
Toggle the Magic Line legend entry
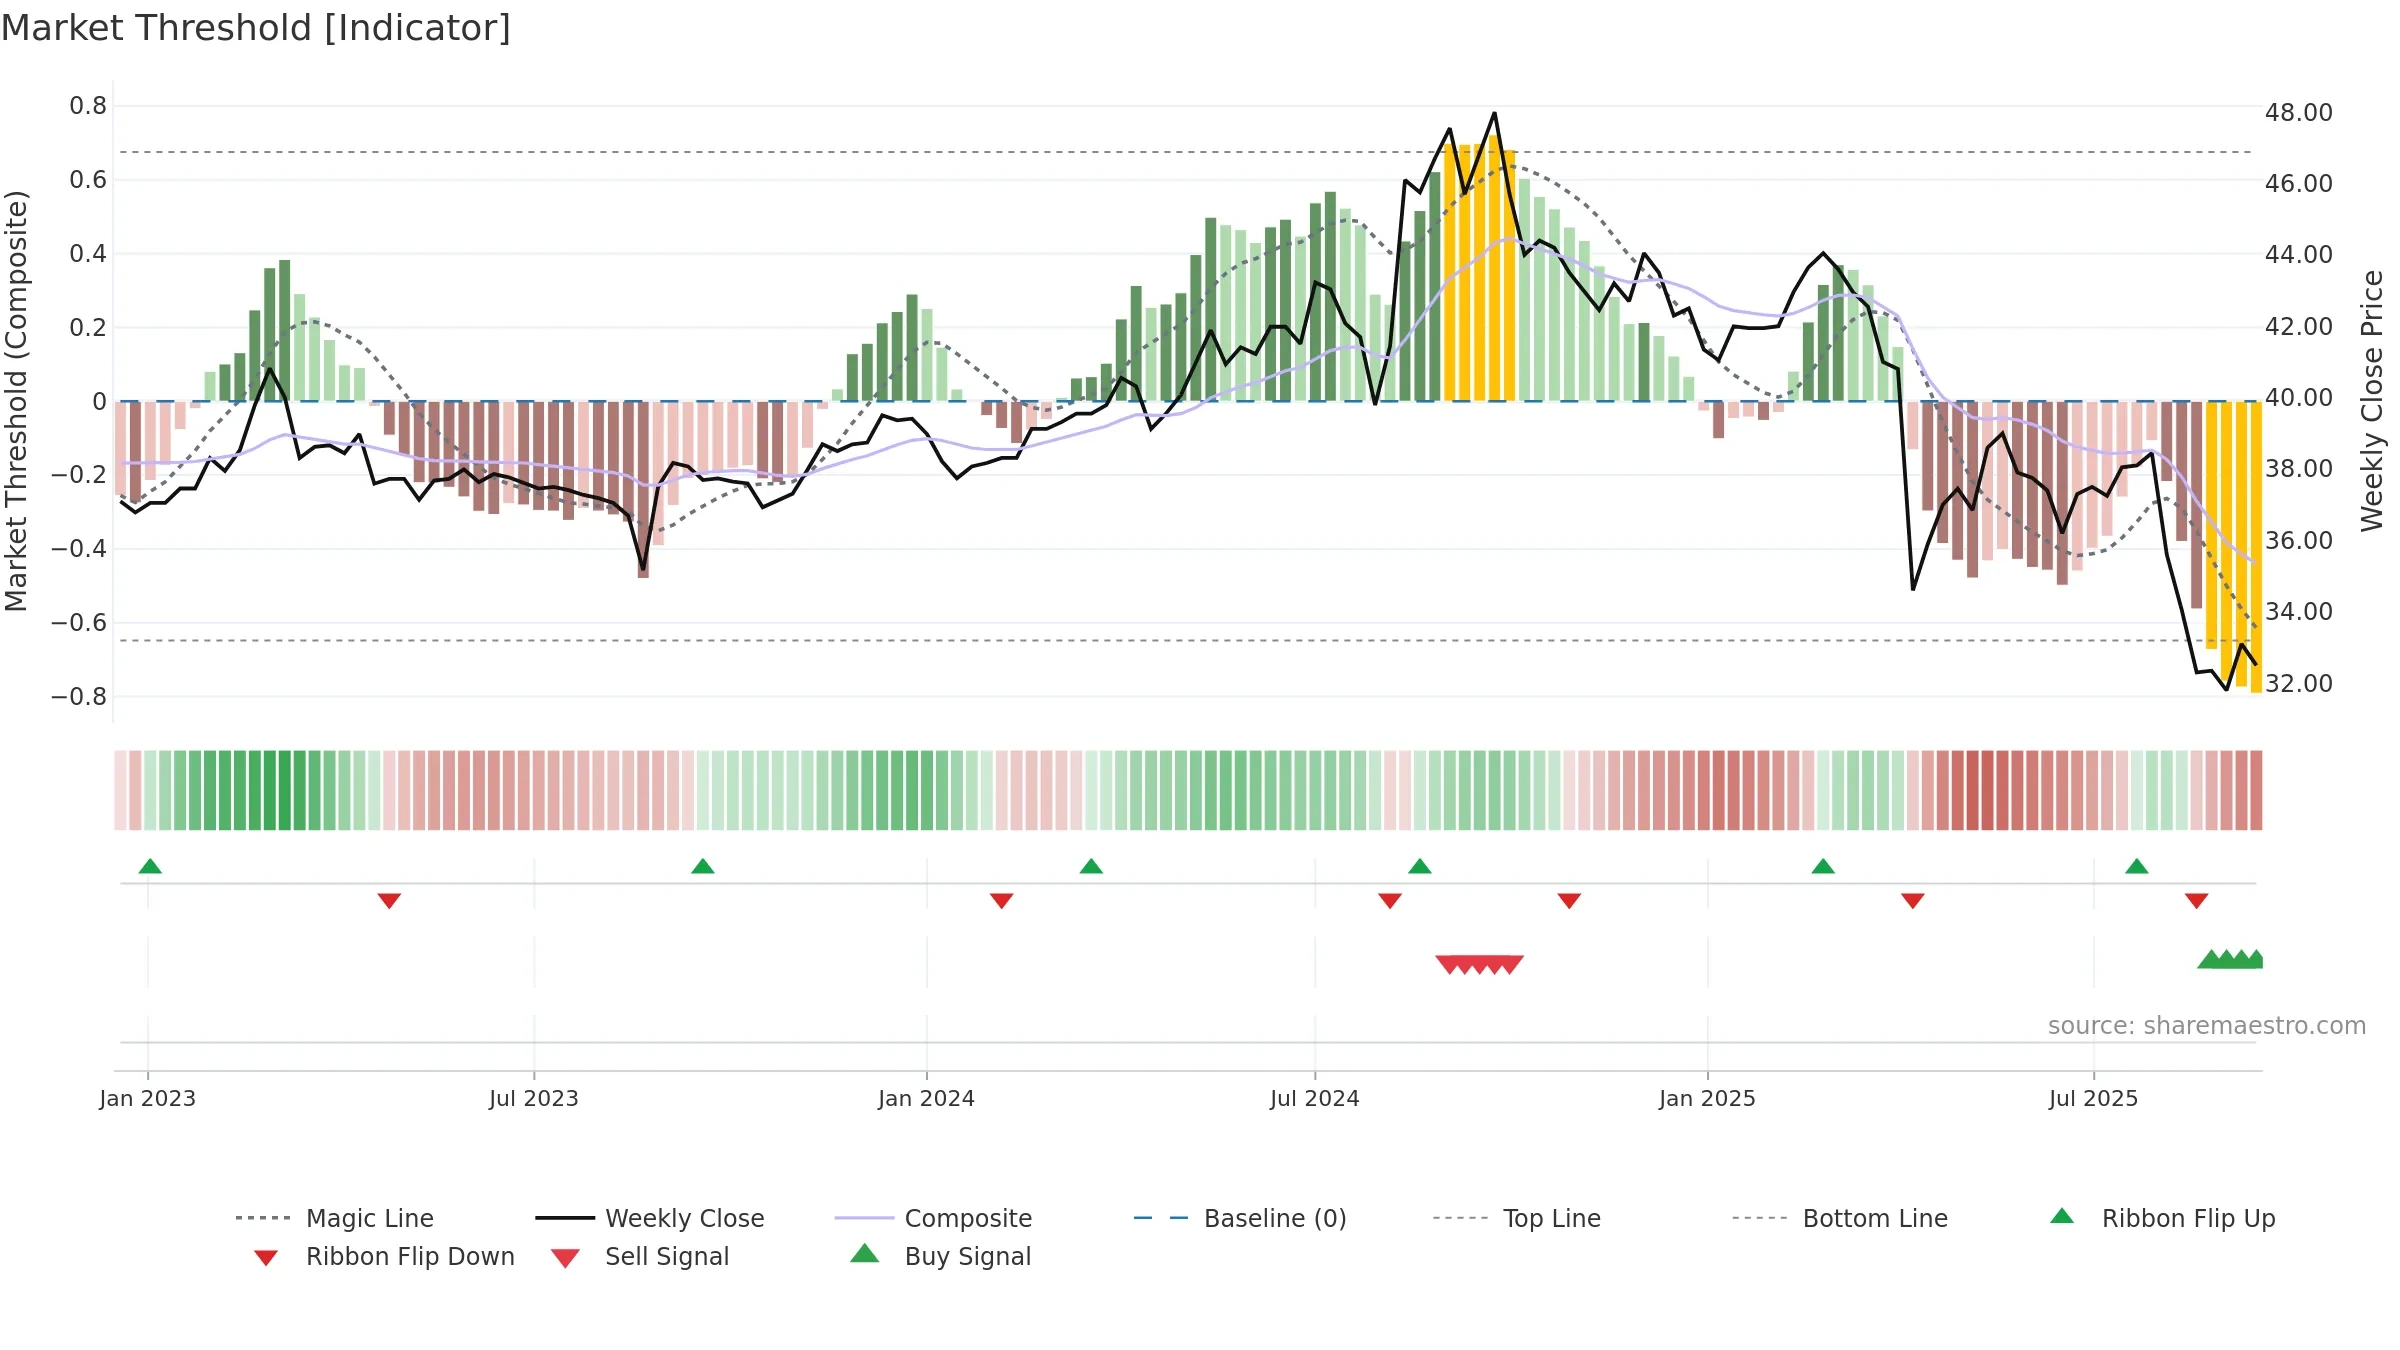(335, 1218)
